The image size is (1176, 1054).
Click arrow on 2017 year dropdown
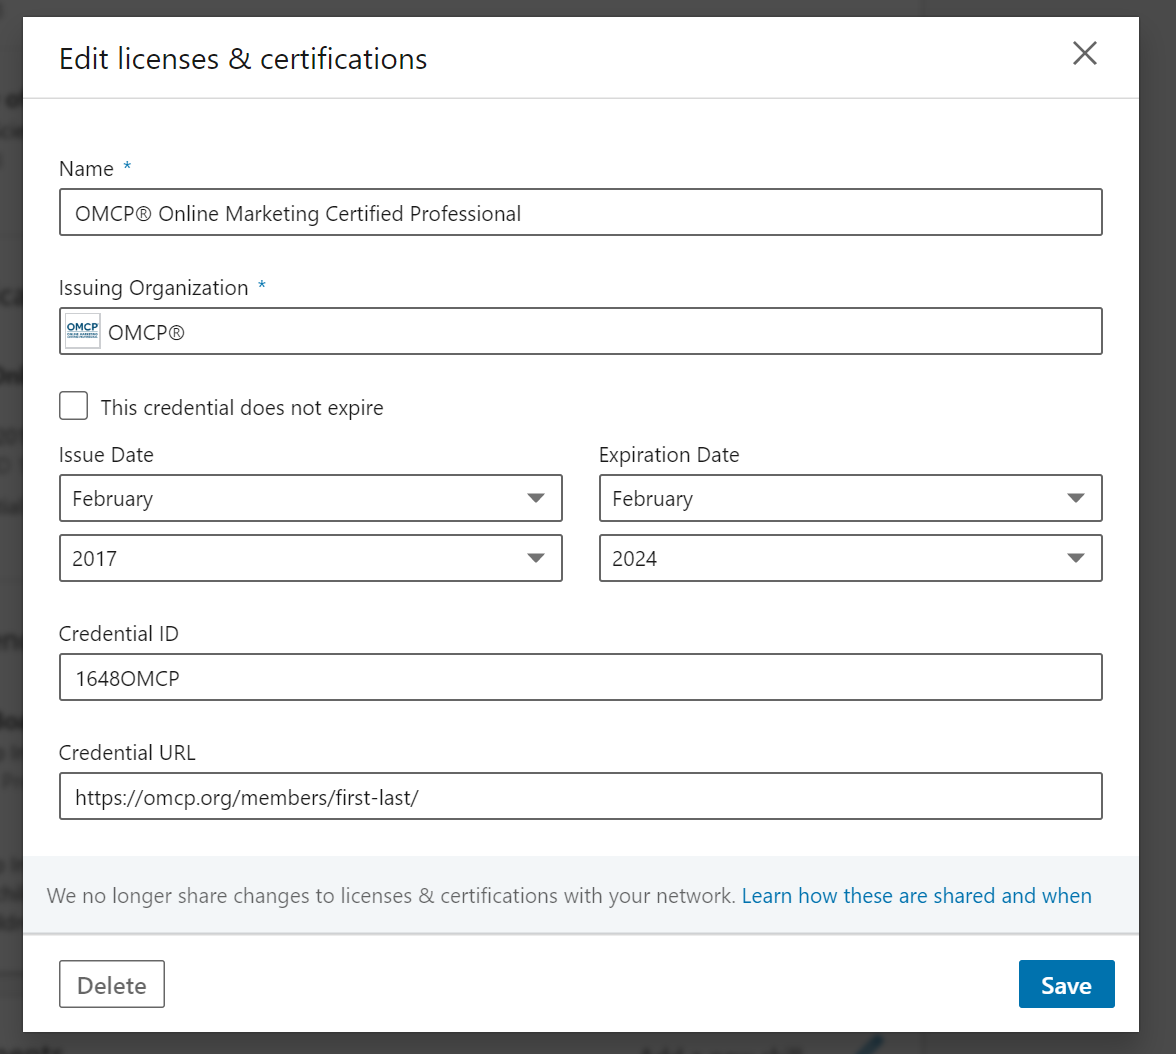click(536, 558)
